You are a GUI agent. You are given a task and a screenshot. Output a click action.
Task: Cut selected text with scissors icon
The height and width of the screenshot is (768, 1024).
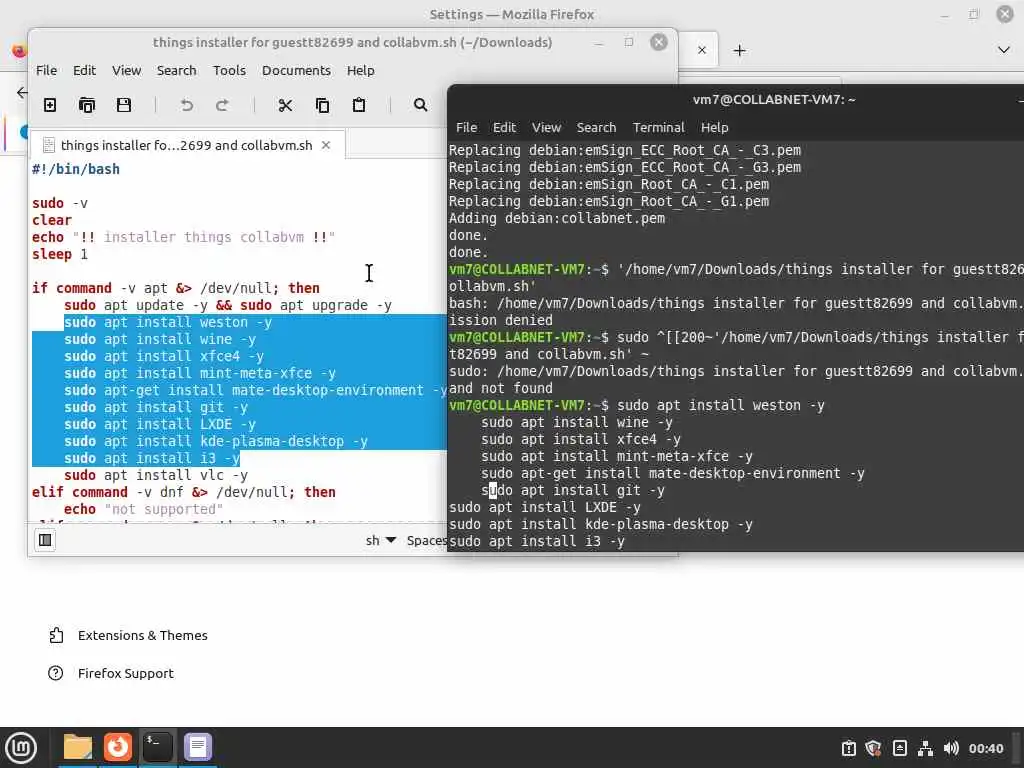click(x=285, y=105)
